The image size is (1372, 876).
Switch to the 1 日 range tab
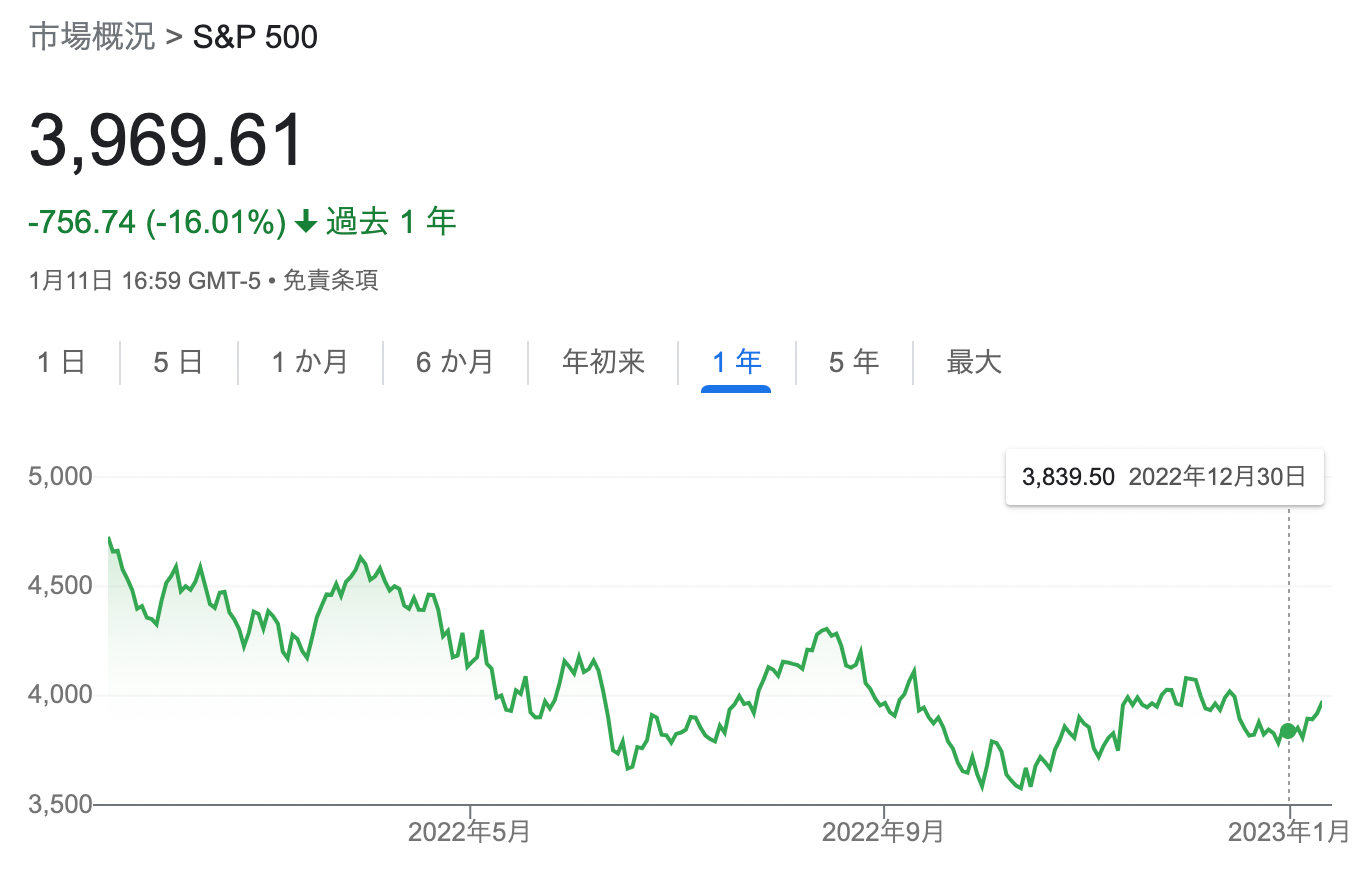61,361
